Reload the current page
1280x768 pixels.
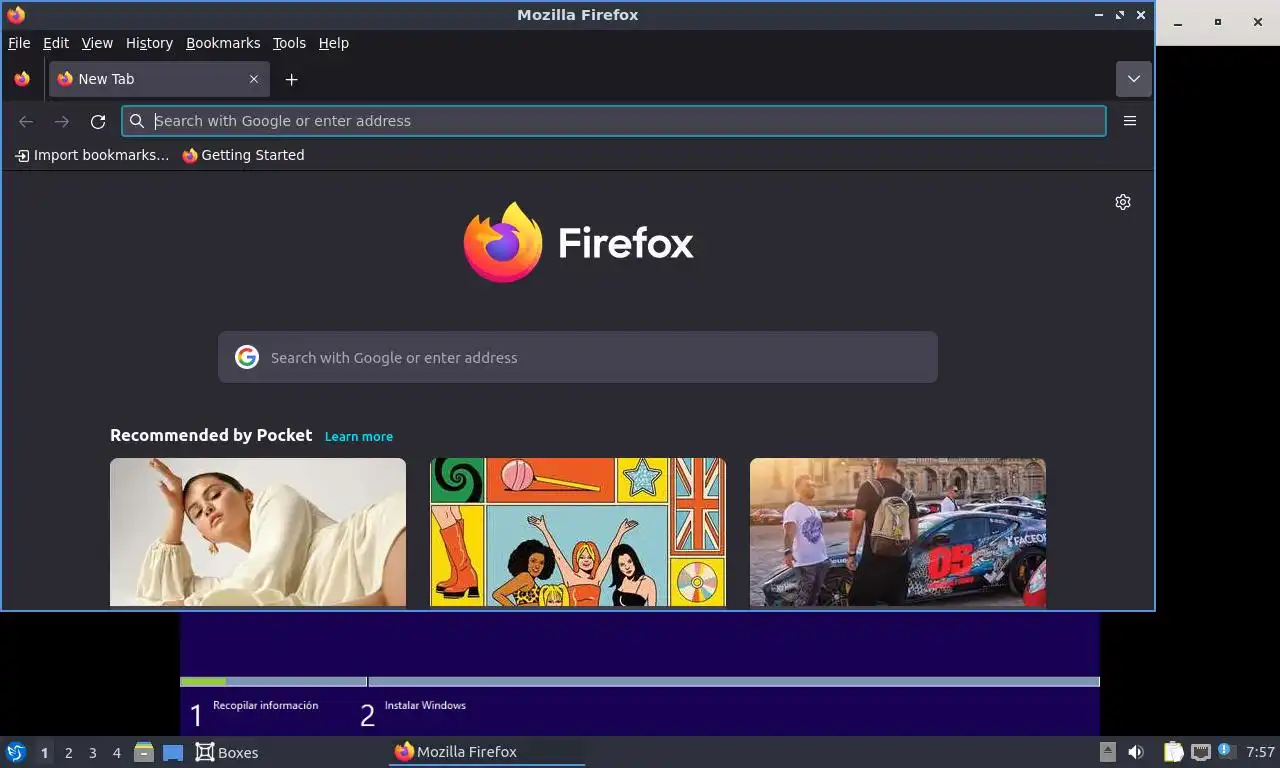pyautogui.click(x=98, y=121)
